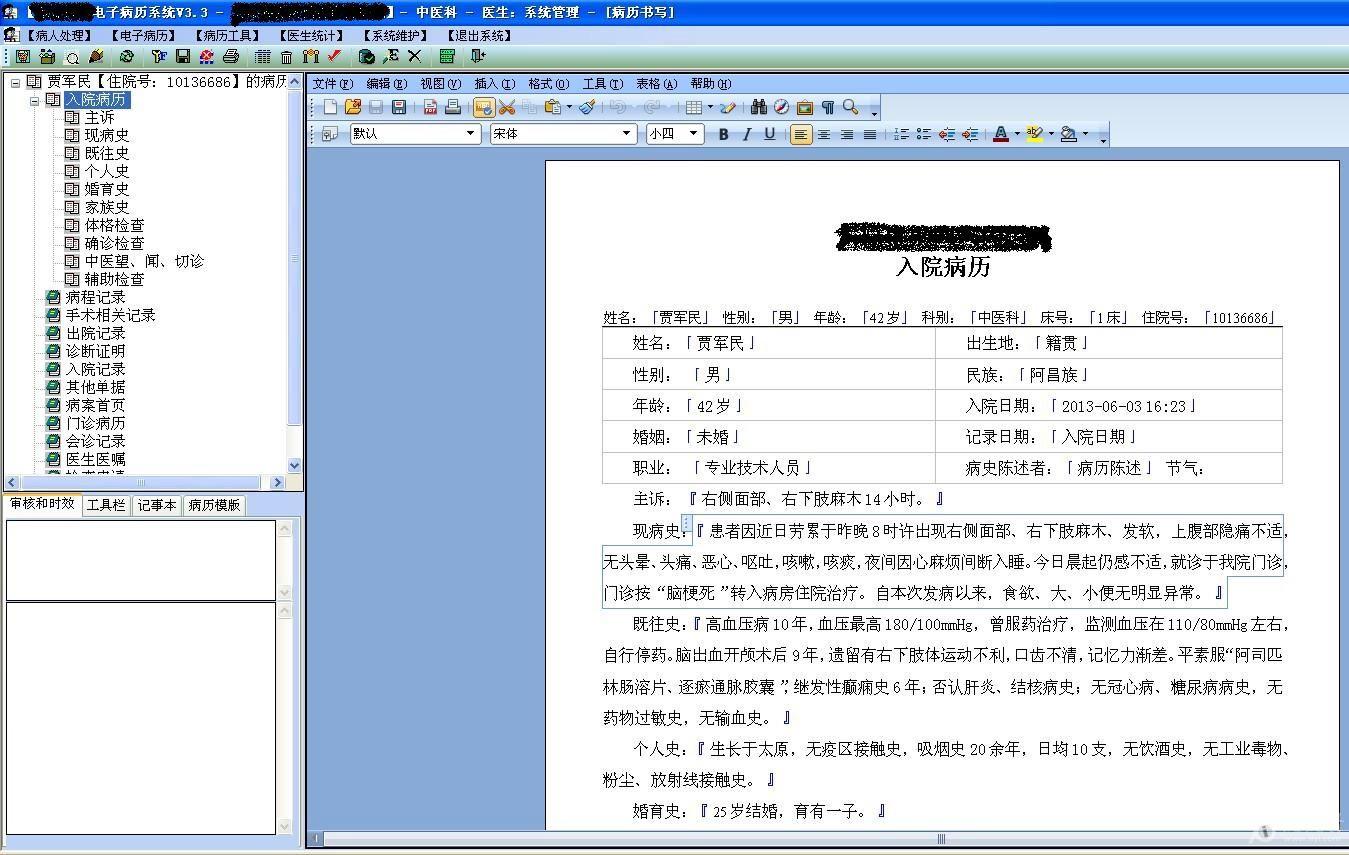Open the highlight color dropdown arrow

tap(1051, 134)
